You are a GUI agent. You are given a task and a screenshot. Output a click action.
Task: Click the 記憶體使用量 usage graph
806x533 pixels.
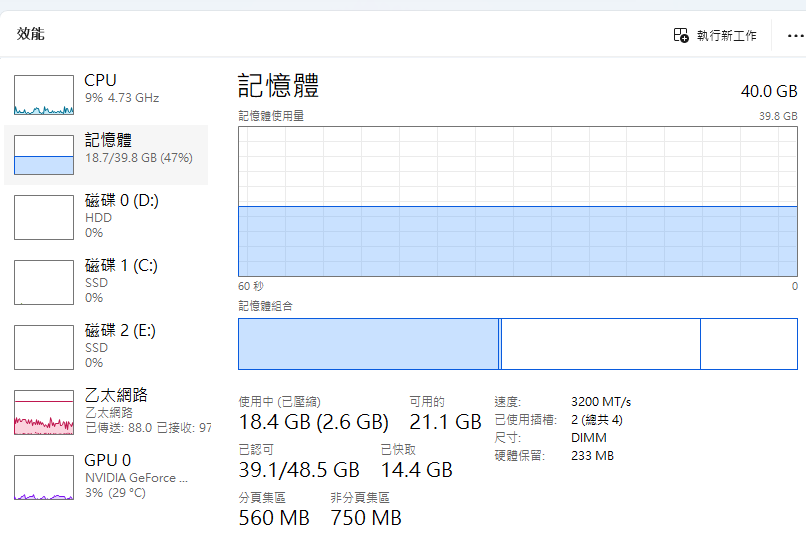(x=518, y=201)
